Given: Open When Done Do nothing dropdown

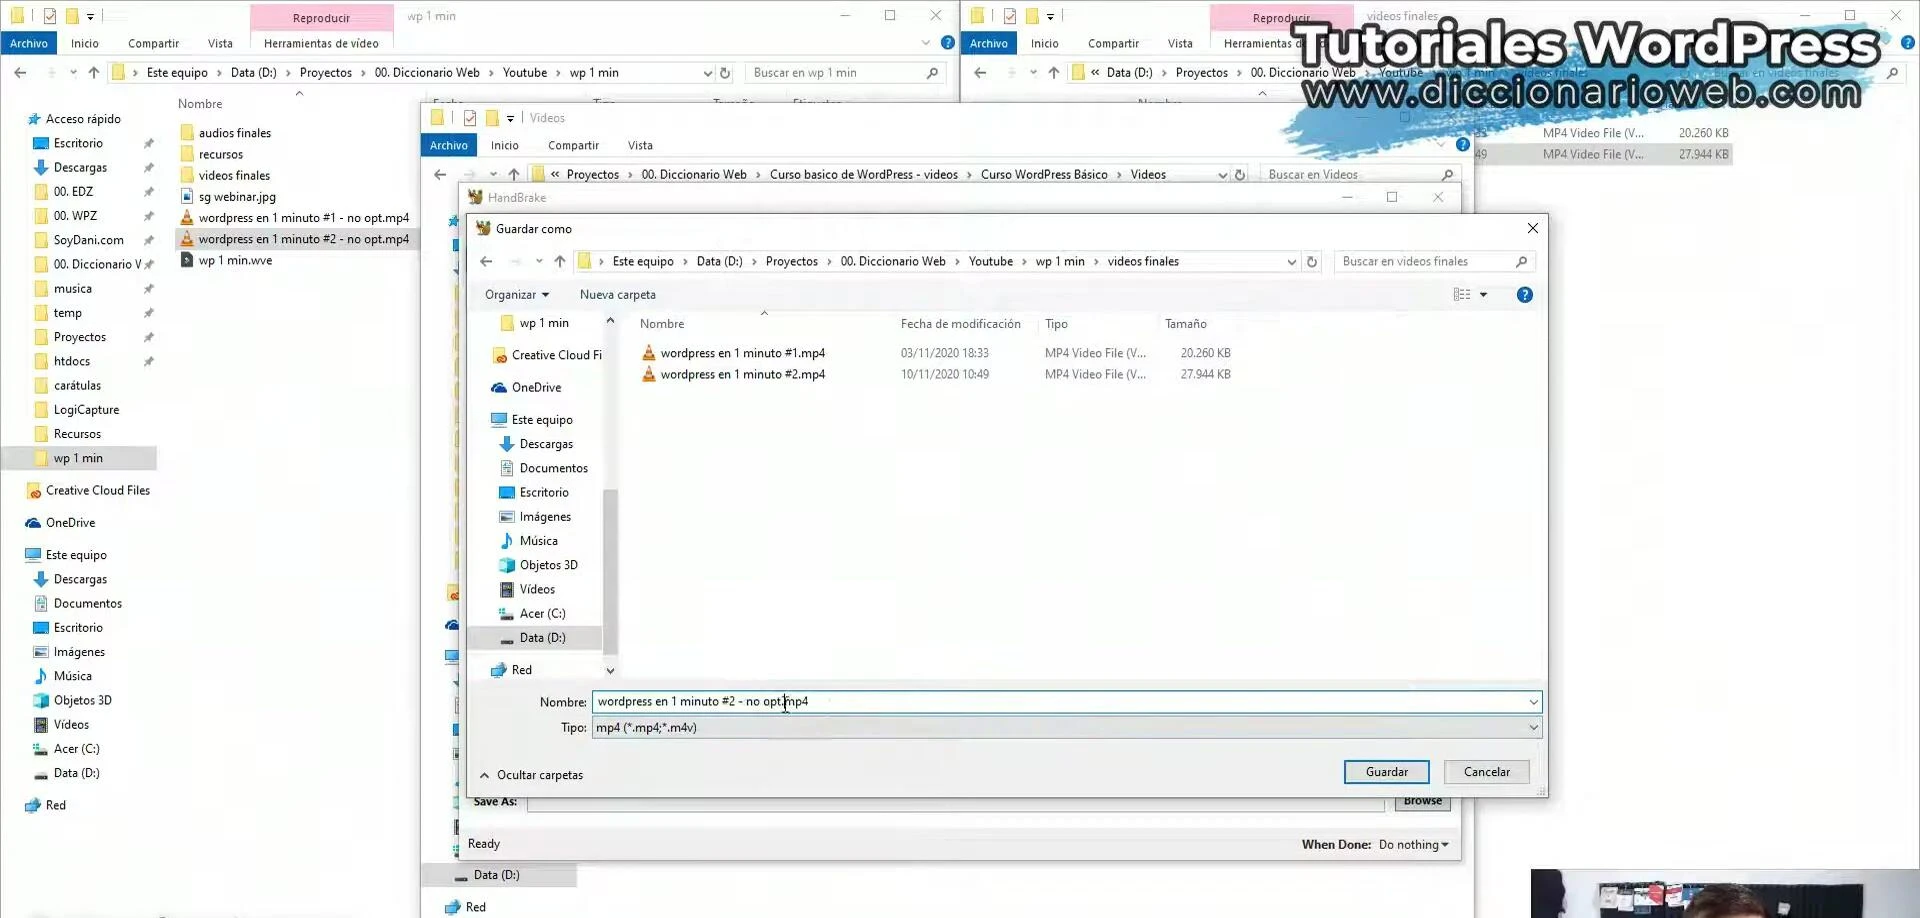Looking at the screenshot, I should click(1413, 845).
